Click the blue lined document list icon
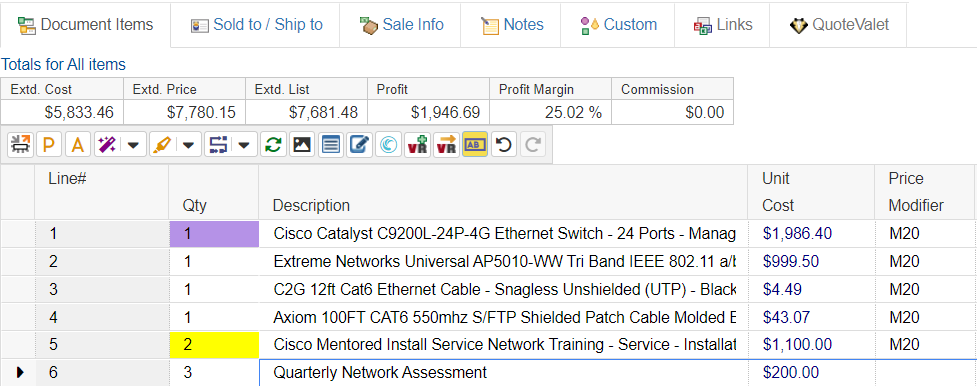 pyautogui.click(x=331, y=145)
